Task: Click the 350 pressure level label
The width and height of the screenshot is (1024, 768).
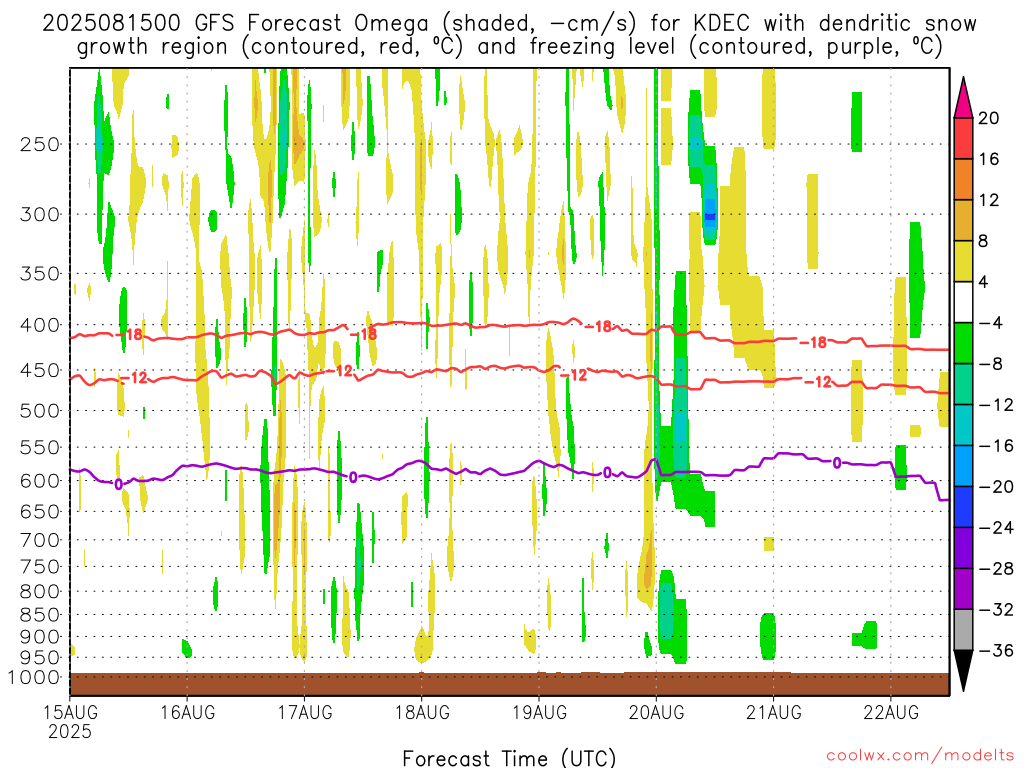Action: pos(40,274)
